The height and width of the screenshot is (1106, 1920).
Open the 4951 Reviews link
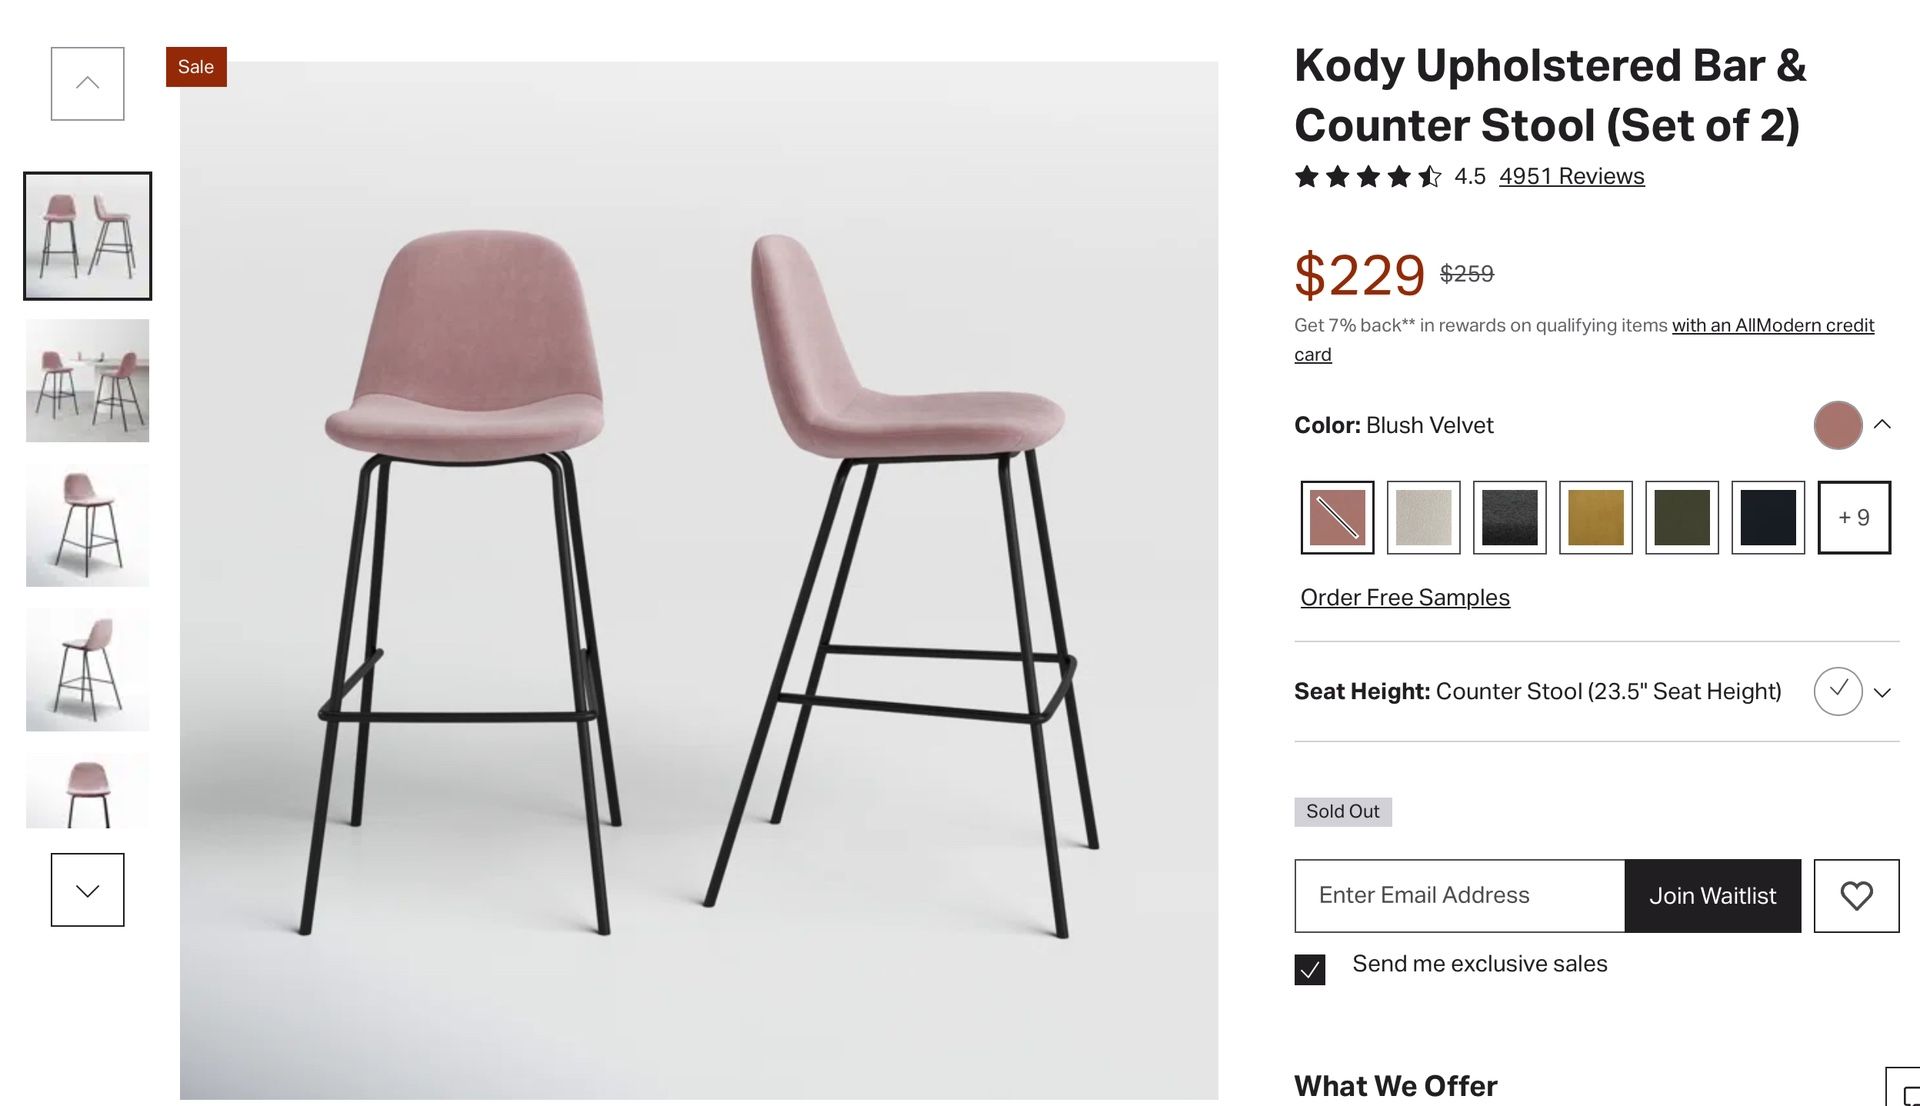click(1571, 177)
